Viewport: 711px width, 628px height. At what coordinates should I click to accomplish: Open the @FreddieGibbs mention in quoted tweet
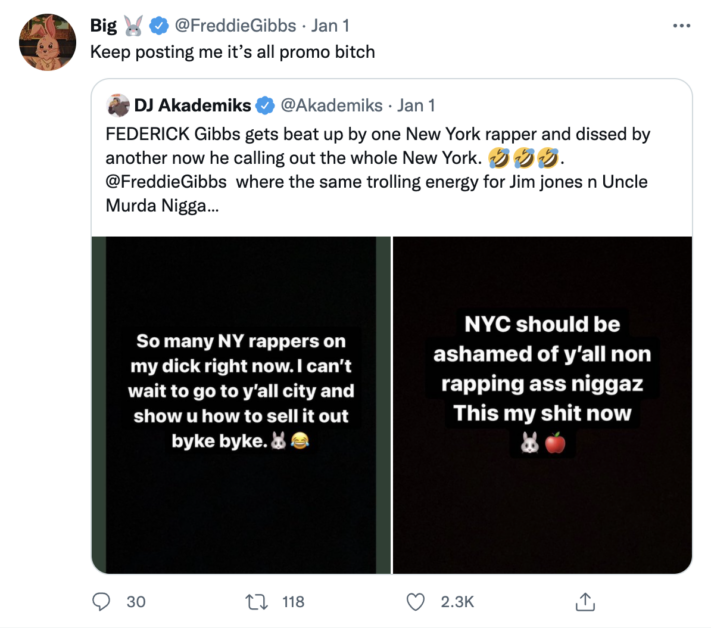coord(166,182)
